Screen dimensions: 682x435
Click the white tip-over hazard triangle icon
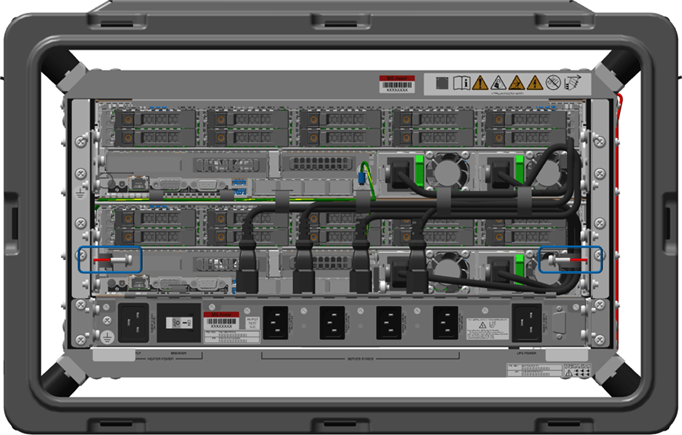498,83
